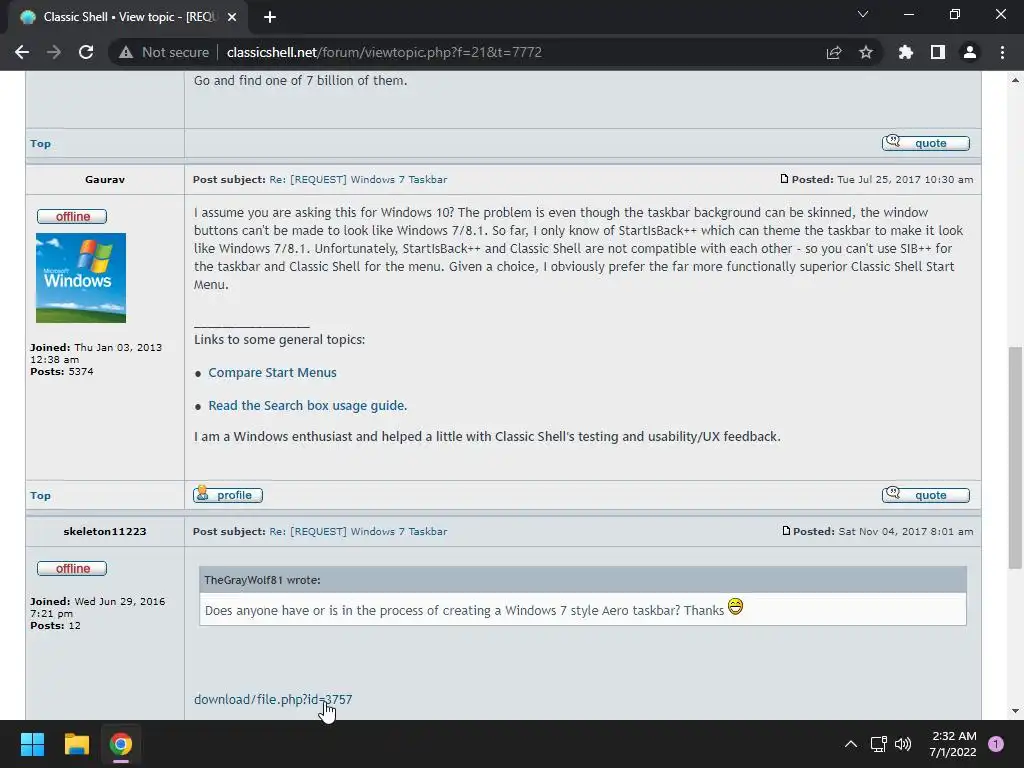Image resolution: width=1024 pixels, height=768 pixels.
Task: Open the Search box usage guide link
Action: click(x=308, y=406)
